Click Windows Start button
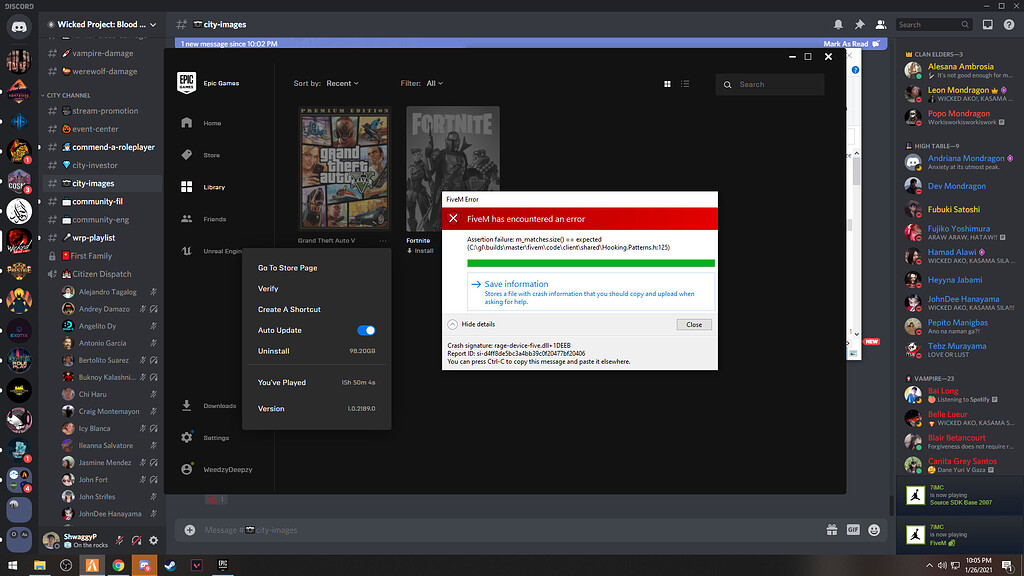 12,565
